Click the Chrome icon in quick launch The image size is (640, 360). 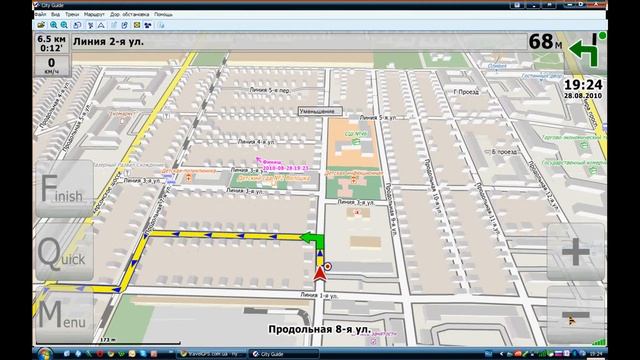[x=110, y=353]
